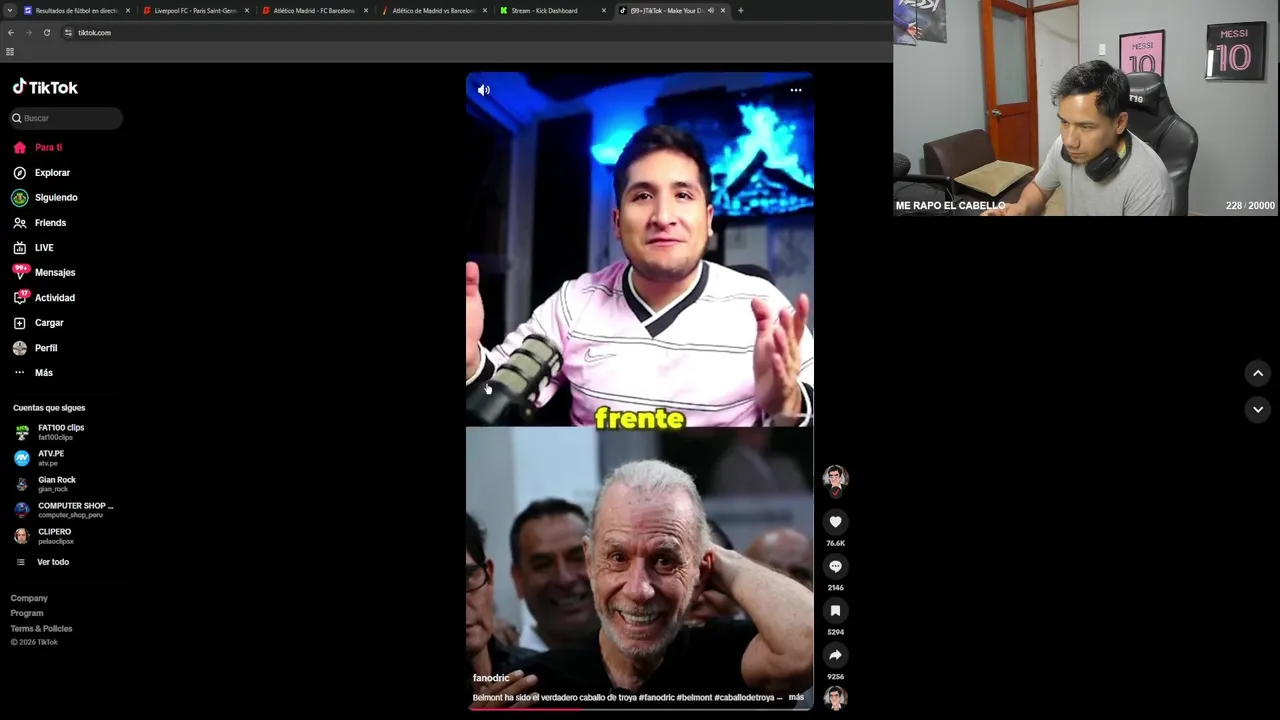Open the Explorar compass section
Image resolution: width=1280 pixels, height=720 pixels.
pos(42,173)
